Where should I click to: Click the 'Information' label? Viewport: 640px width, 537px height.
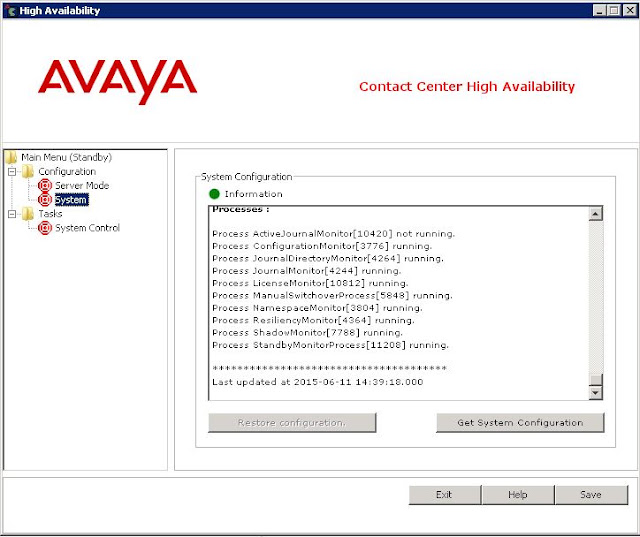coord(253,194)
